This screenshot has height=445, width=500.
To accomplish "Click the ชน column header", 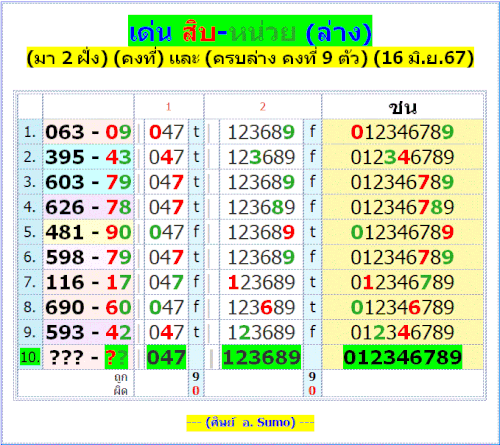I will (x=403, y=107).
